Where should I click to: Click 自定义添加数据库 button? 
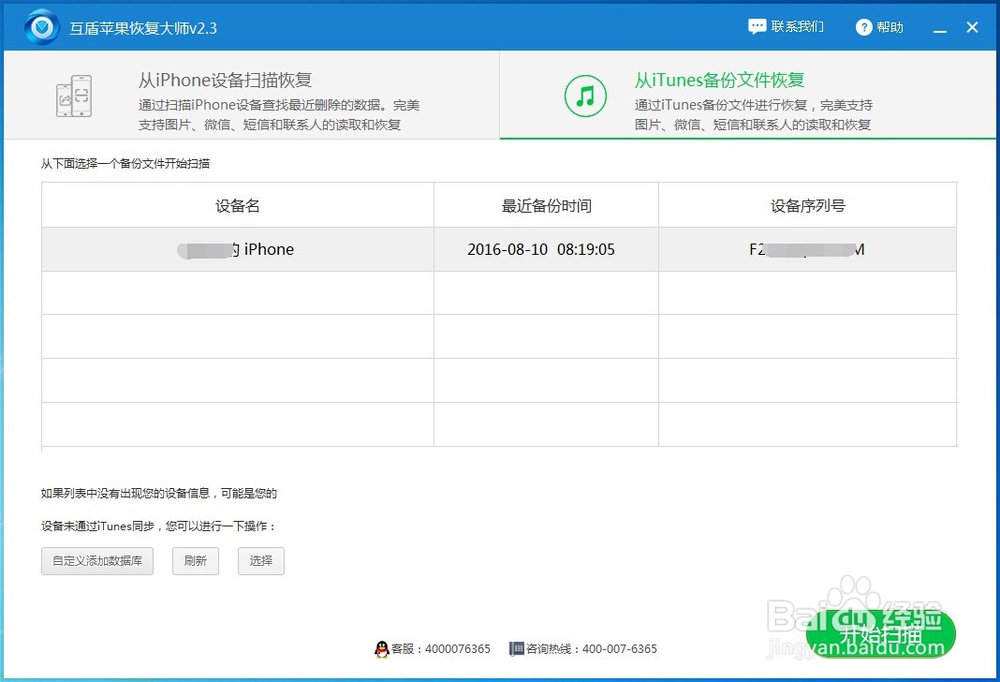(97, 561)
